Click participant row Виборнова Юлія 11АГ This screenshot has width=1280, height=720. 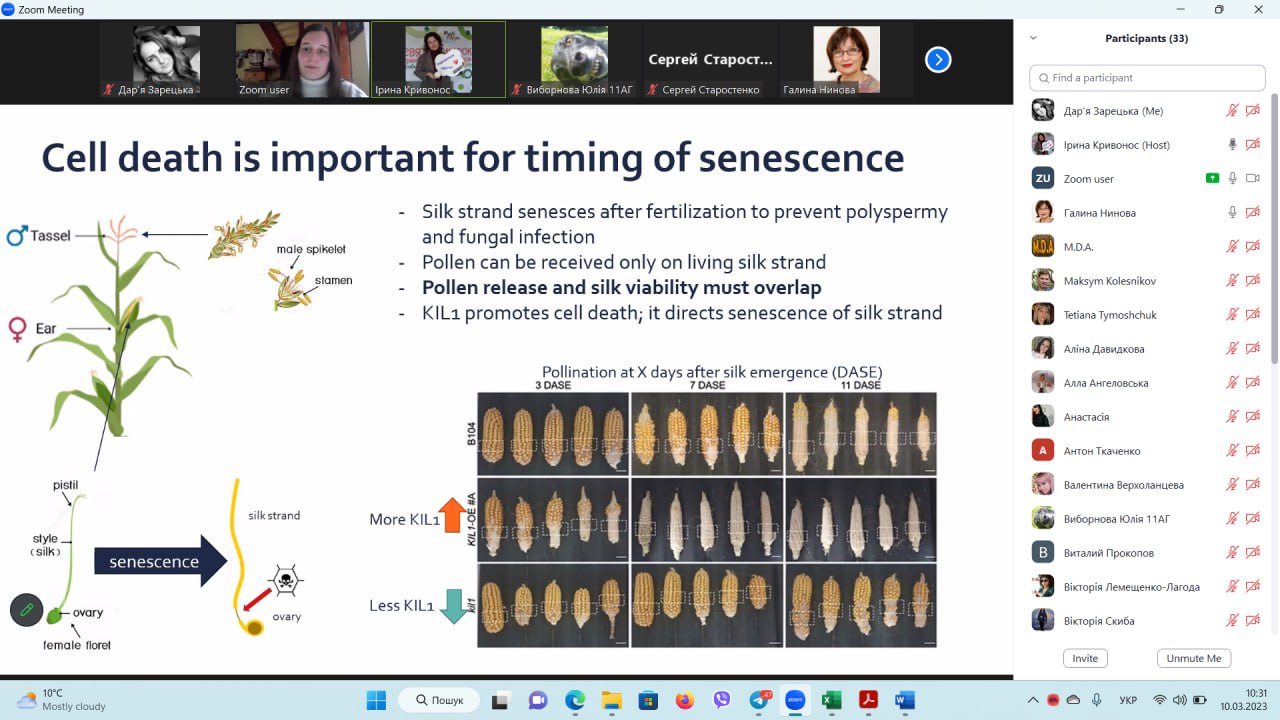pyautogui.click(x=1146, y=519)
